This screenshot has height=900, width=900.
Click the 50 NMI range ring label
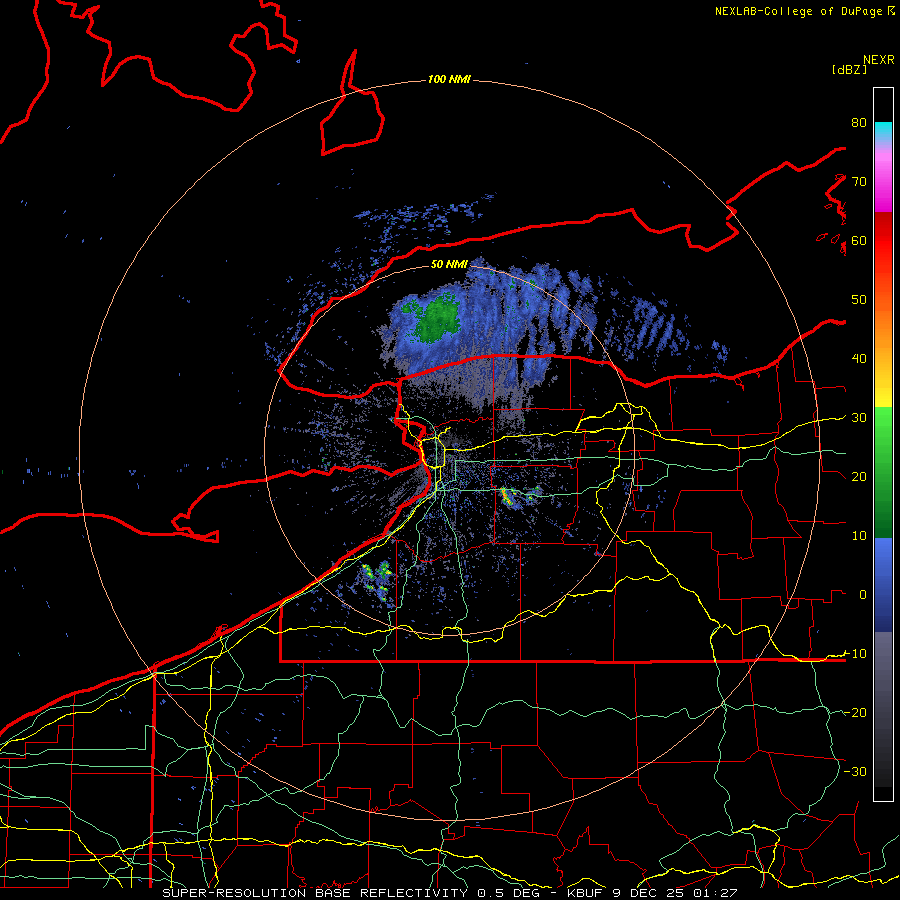pyautogui.click(x=449, y=264)
